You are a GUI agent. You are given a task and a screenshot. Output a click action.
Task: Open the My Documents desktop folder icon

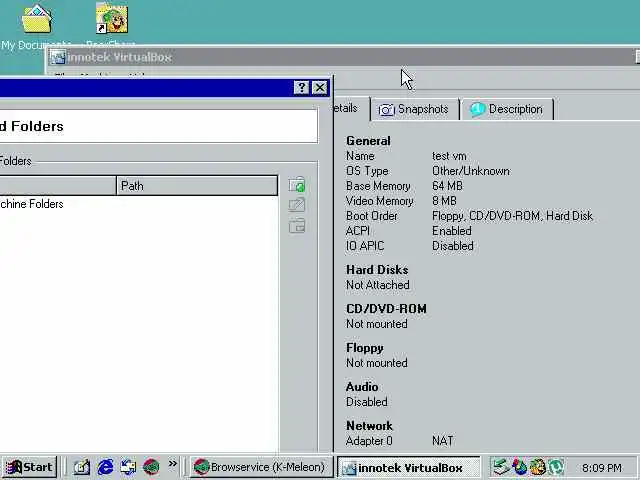click(x=36, y=19)
